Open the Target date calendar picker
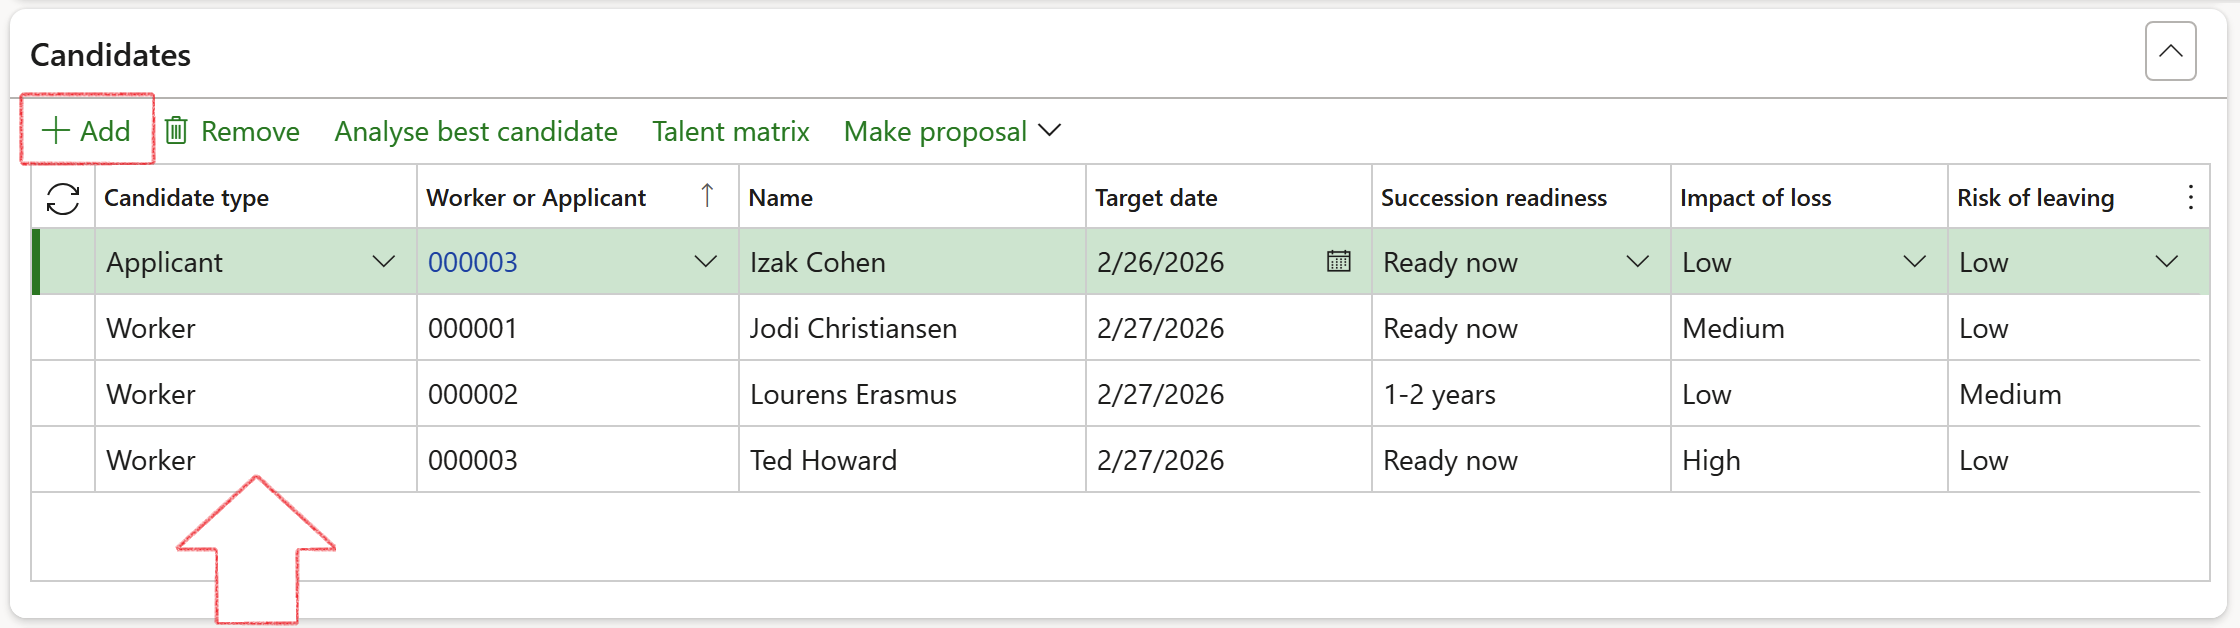Screen dimensions: 2240x628 tap(1338, 262)
